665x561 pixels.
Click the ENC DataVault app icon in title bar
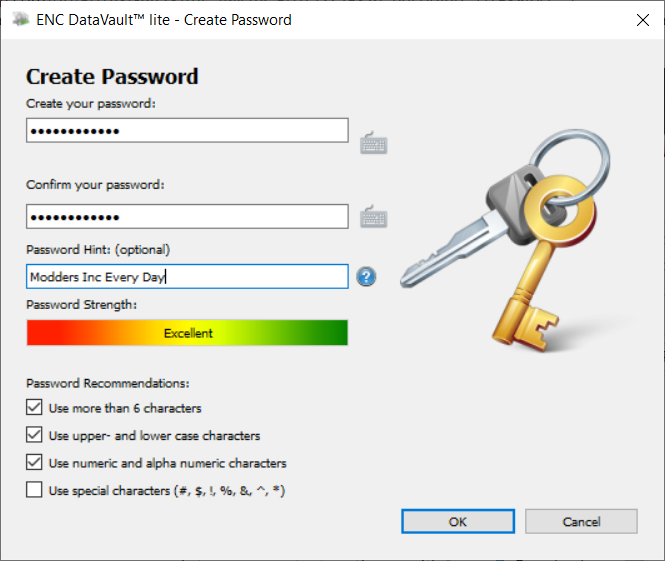(20, 20)
